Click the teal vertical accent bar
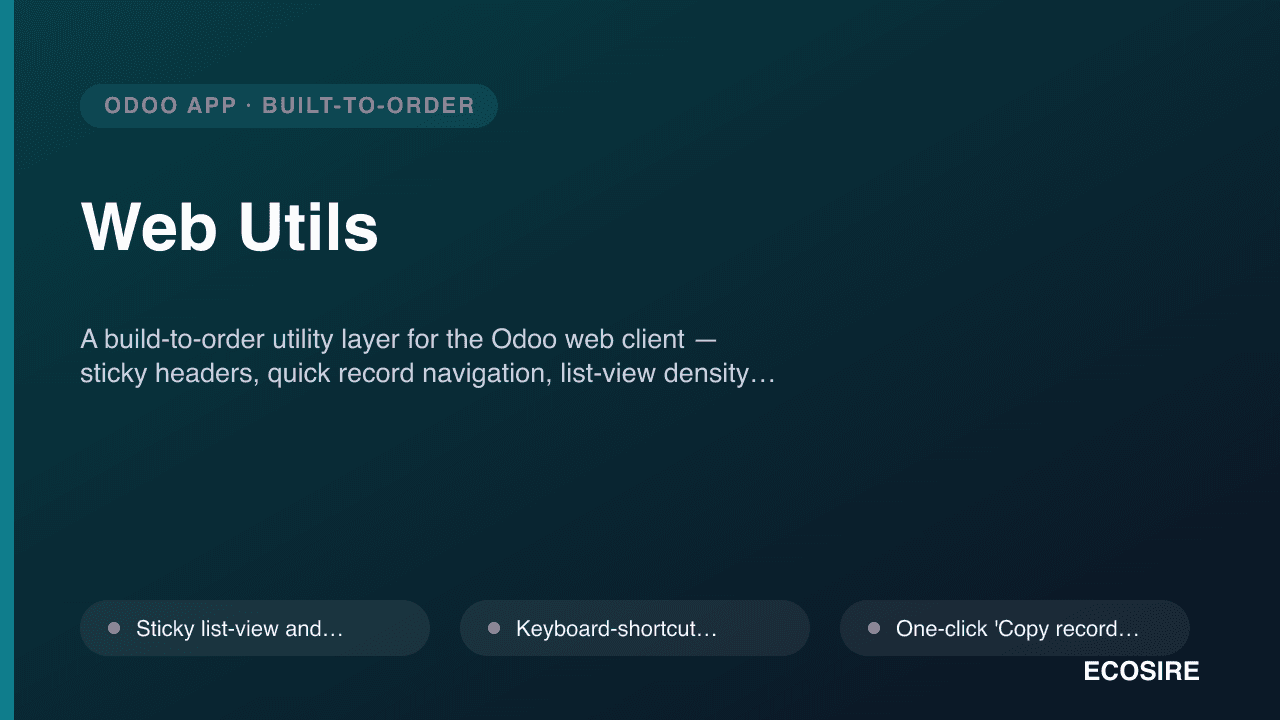This screenshot has height=720, width=1280. [7, 360]
